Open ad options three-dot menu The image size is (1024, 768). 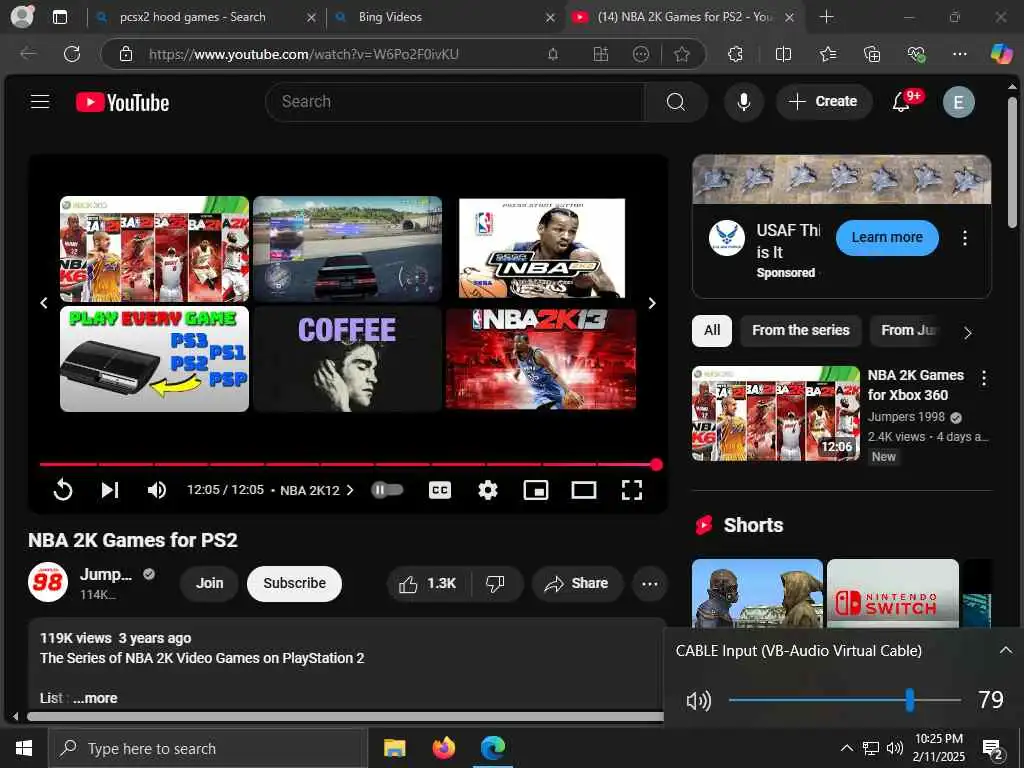point(965,238)
